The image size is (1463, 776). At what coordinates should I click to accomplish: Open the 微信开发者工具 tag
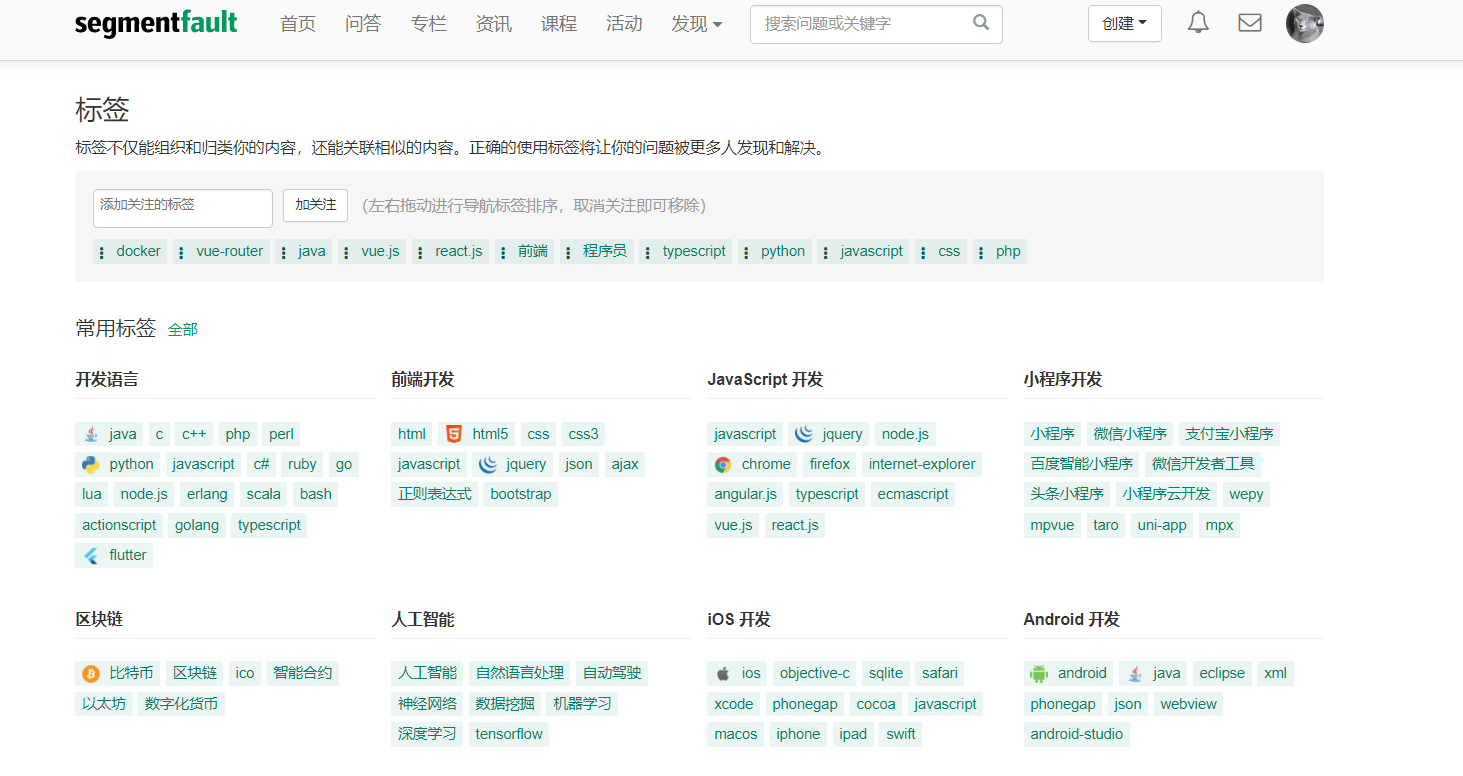pos(1203,464)
